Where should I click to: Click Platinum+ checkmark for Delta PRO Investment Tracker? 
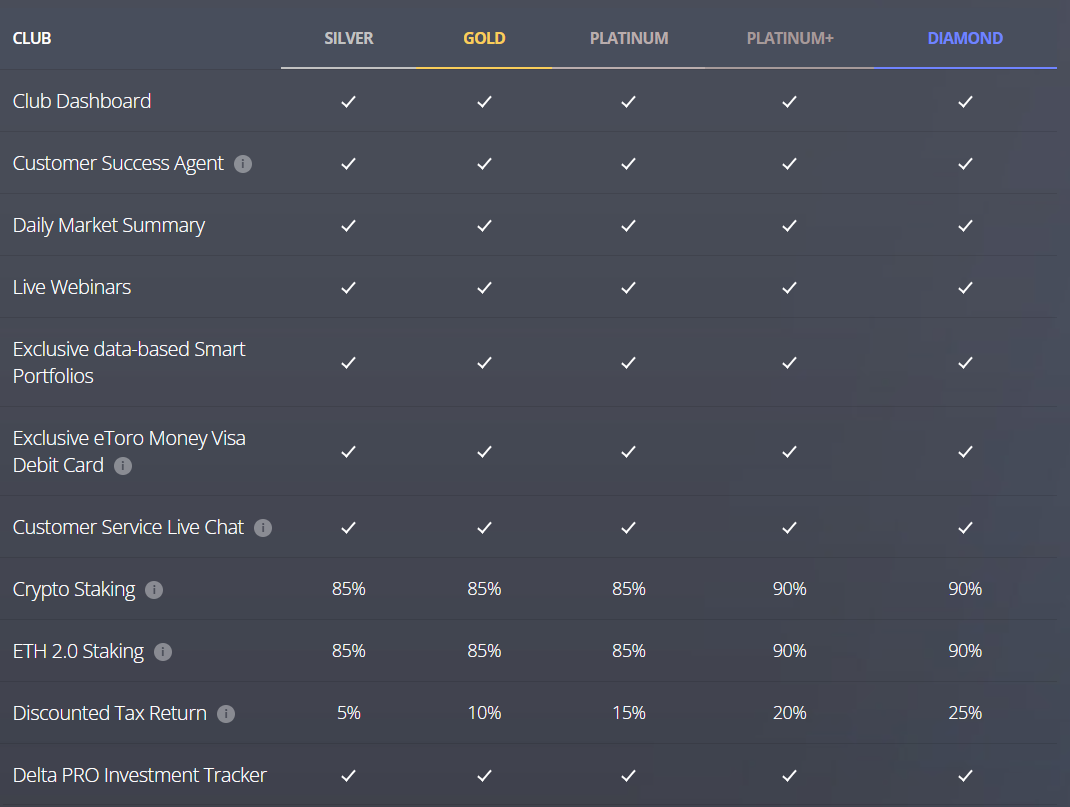(x=790, y=776)
